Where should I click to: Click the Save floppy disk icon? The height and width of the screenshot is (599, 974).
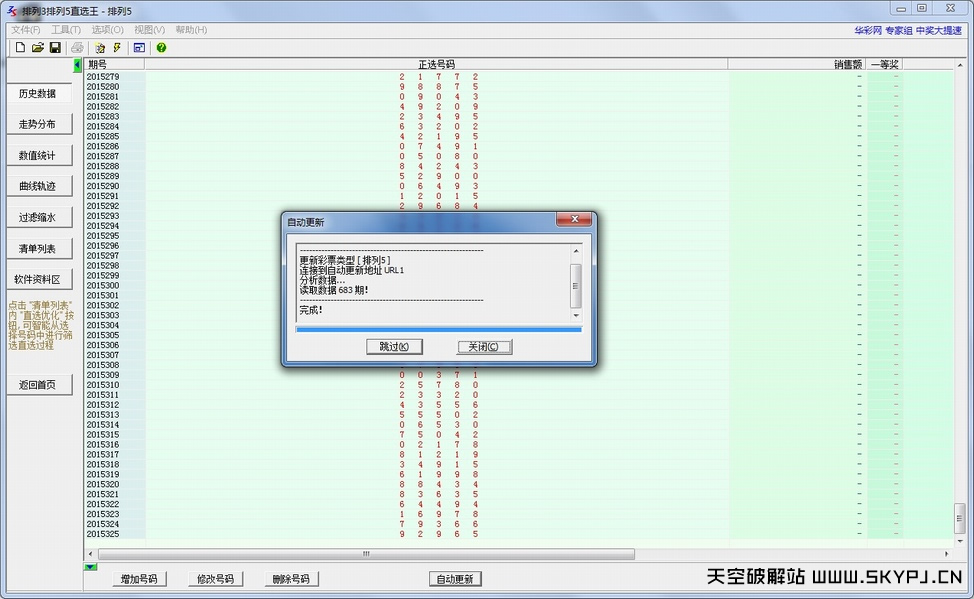click(55, 48)
